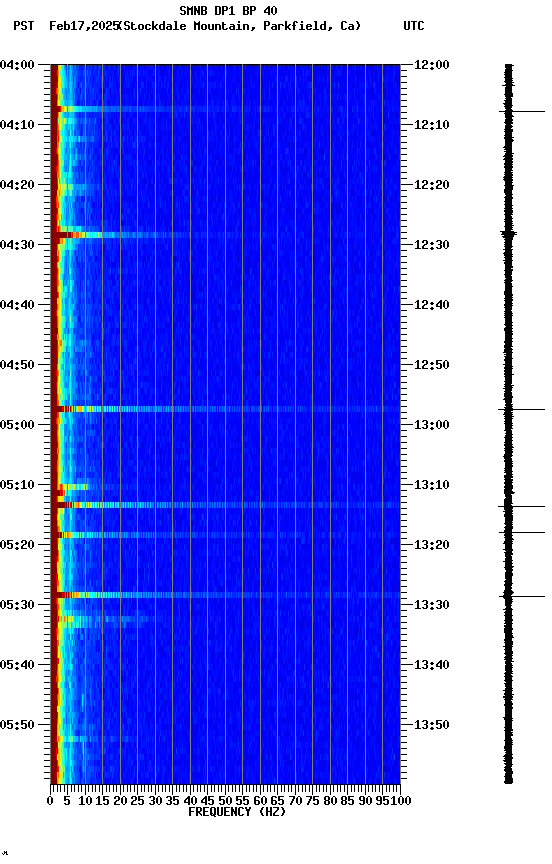The height and width of the screenshot is (864, 552).
Task: Click the 05:30 PST time label
Action: pos(17,606)
